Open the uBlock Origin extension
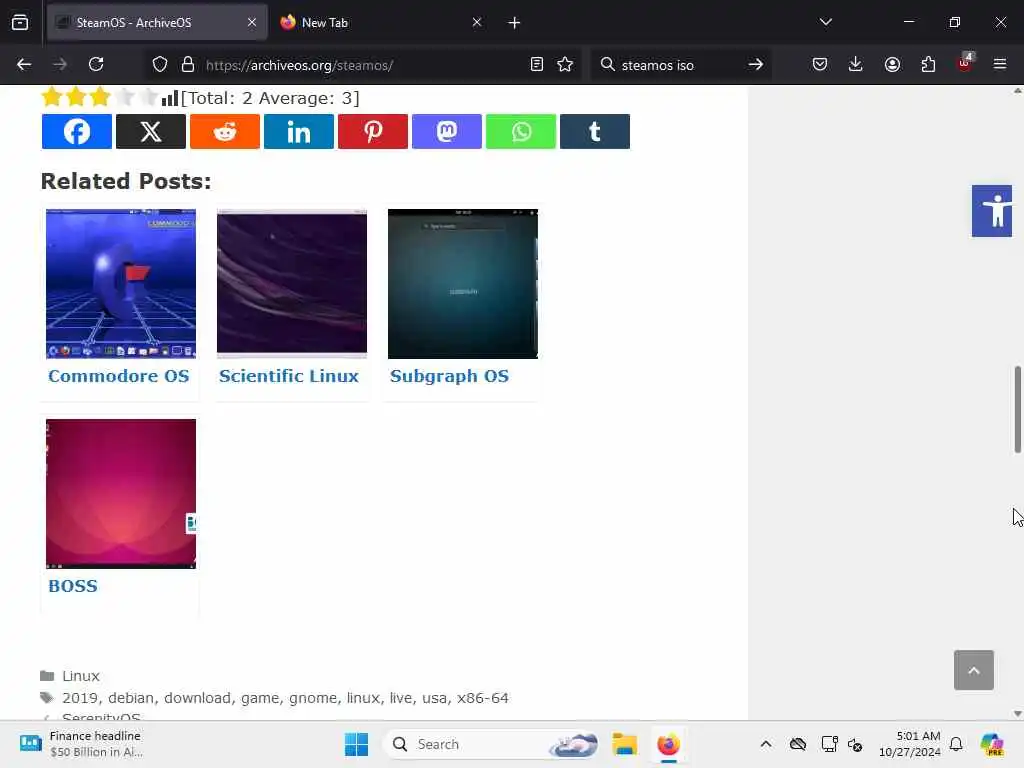 pyautogui.click(x=965, y=63)
